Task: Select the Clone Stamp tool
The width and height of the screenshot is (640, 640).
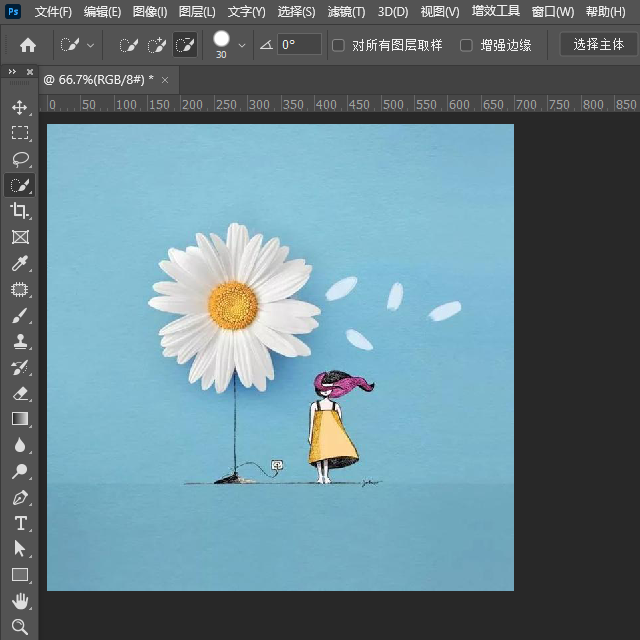Action: [19, 342]
